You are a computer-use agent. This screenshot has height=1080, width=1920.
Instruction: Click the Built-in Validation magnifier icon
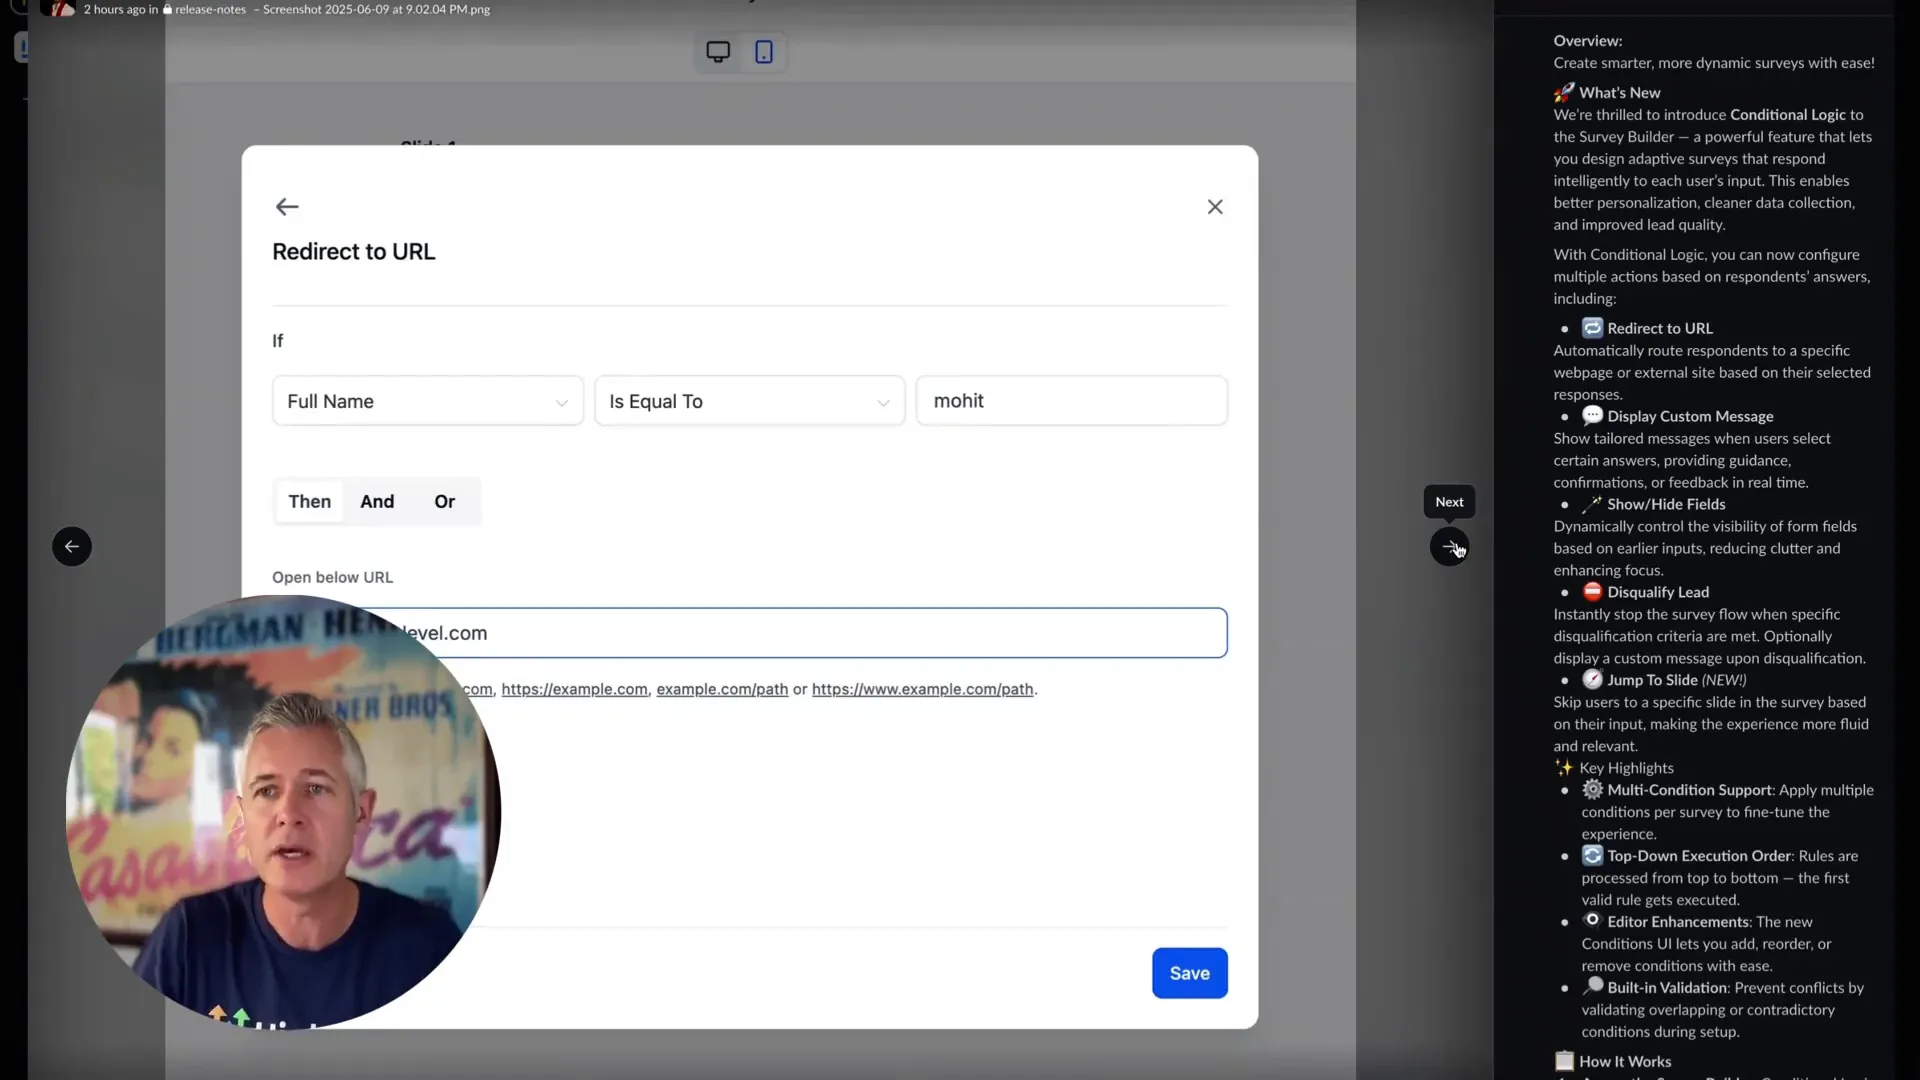(1592, 987)
